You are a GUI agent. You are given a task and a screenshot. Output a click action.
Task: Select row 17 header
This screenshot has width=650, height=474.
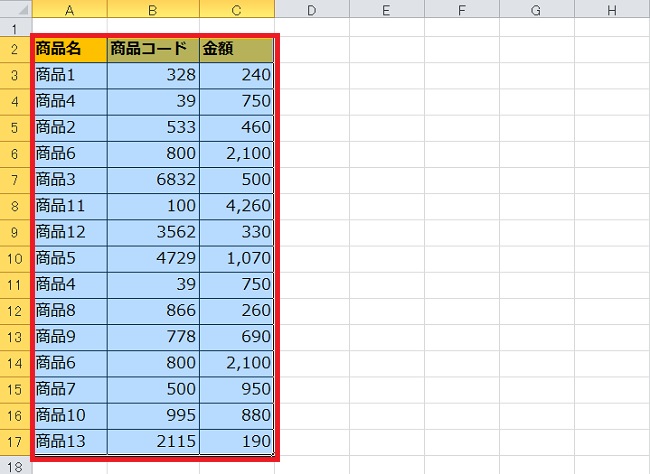point(17,440)
